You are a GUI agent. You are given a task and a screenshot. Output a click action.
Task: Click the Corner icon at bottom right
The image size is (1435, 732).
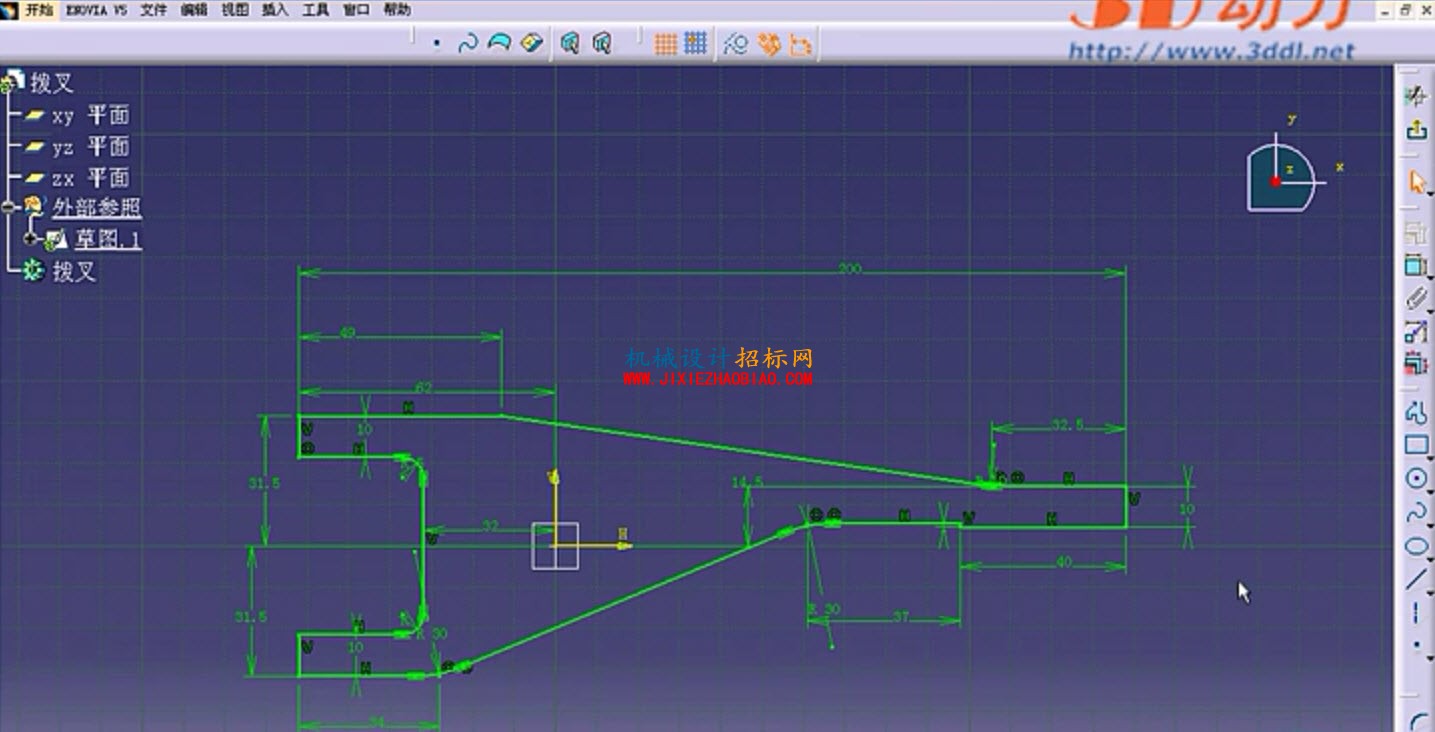1417,721
